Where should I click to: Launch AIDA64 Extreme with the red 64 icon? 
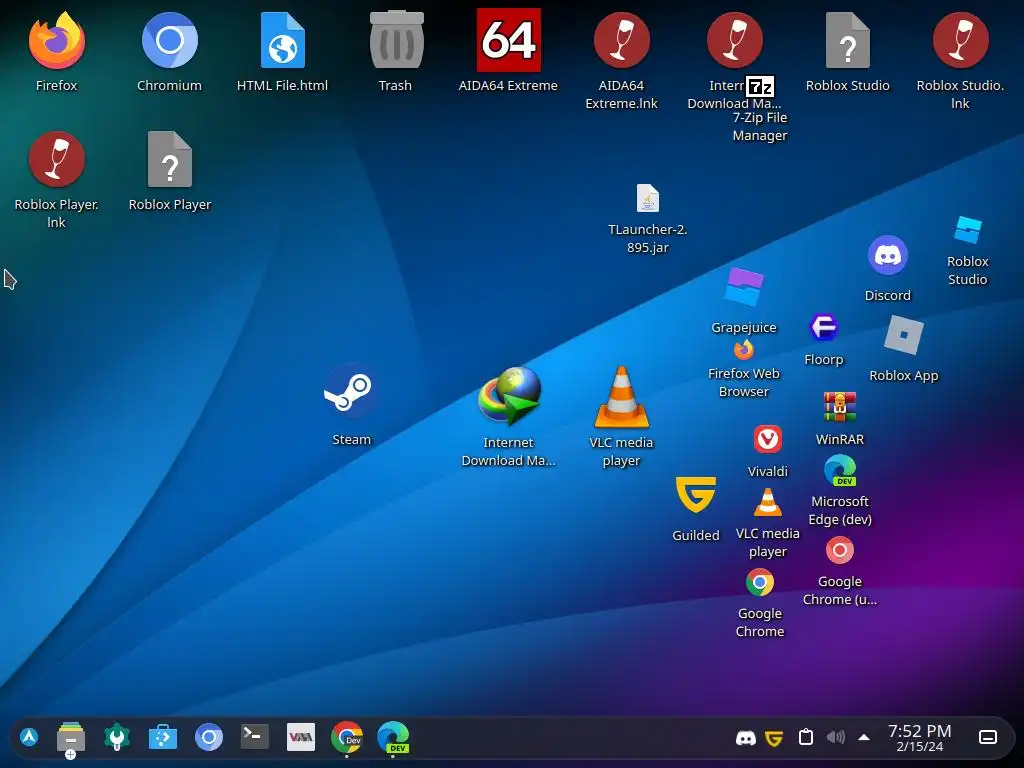pyautogui.click(x=509, y=40)
